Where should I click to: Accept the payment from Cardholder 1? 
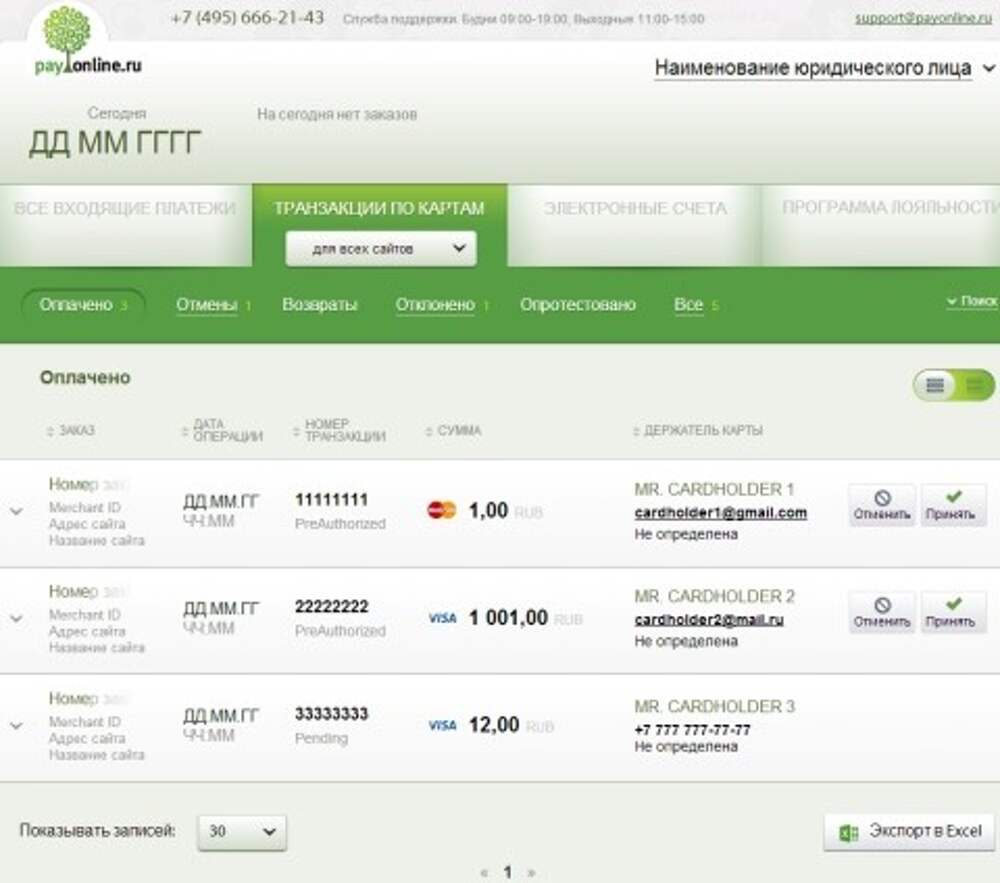click(x=952, y=505)
